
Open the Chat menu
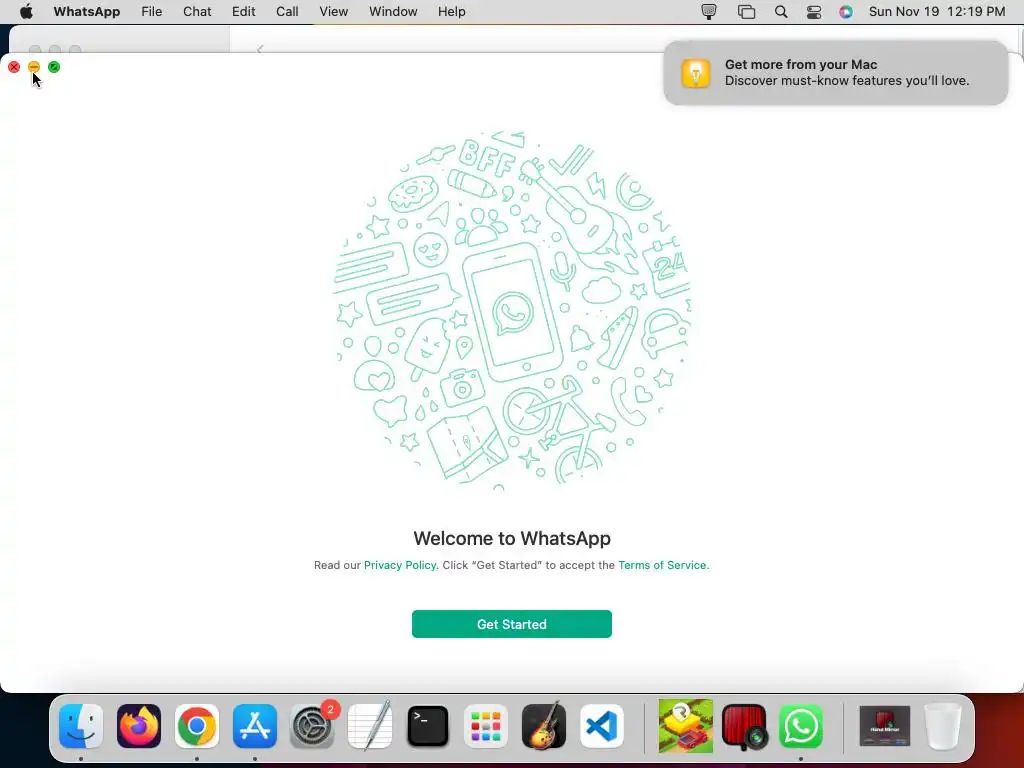[x=197, y=12]
